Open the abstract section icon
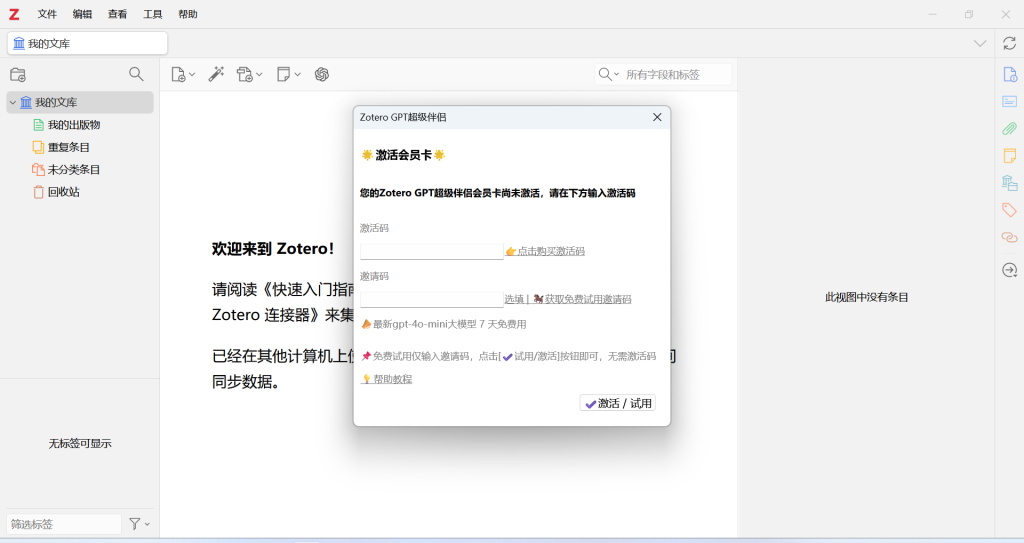The image size is (1024, 543). coord(1010,101)
